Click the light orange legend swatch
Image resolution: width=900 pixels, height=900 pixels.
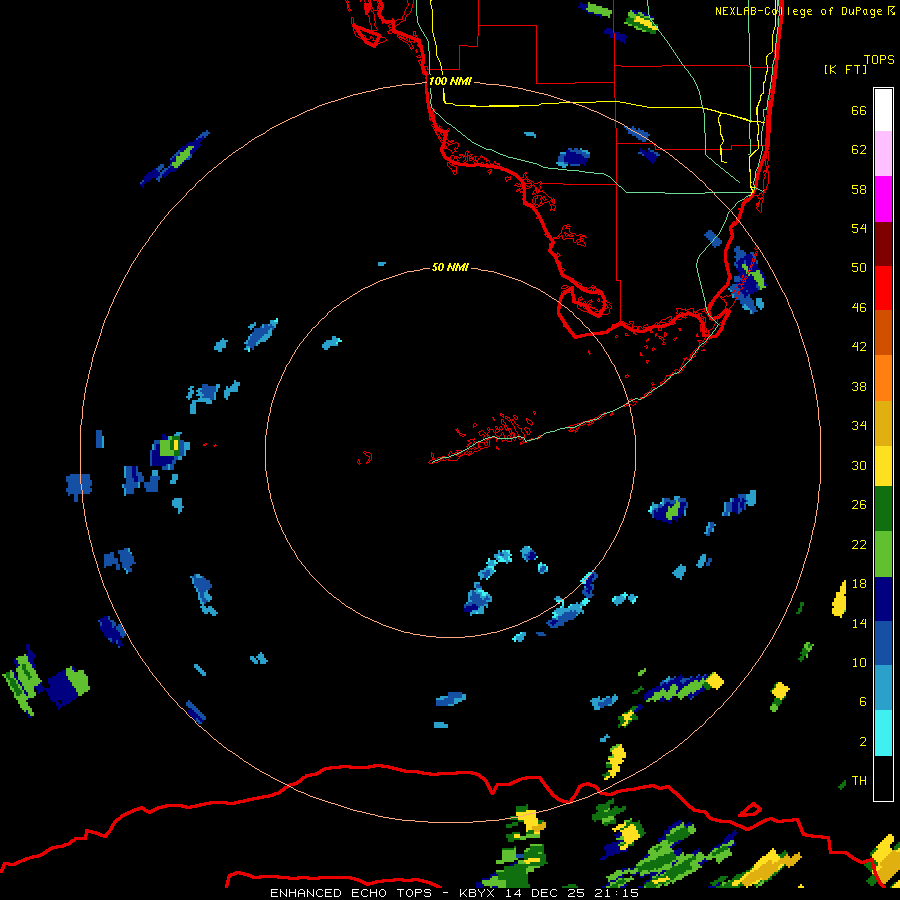point(883,378)
